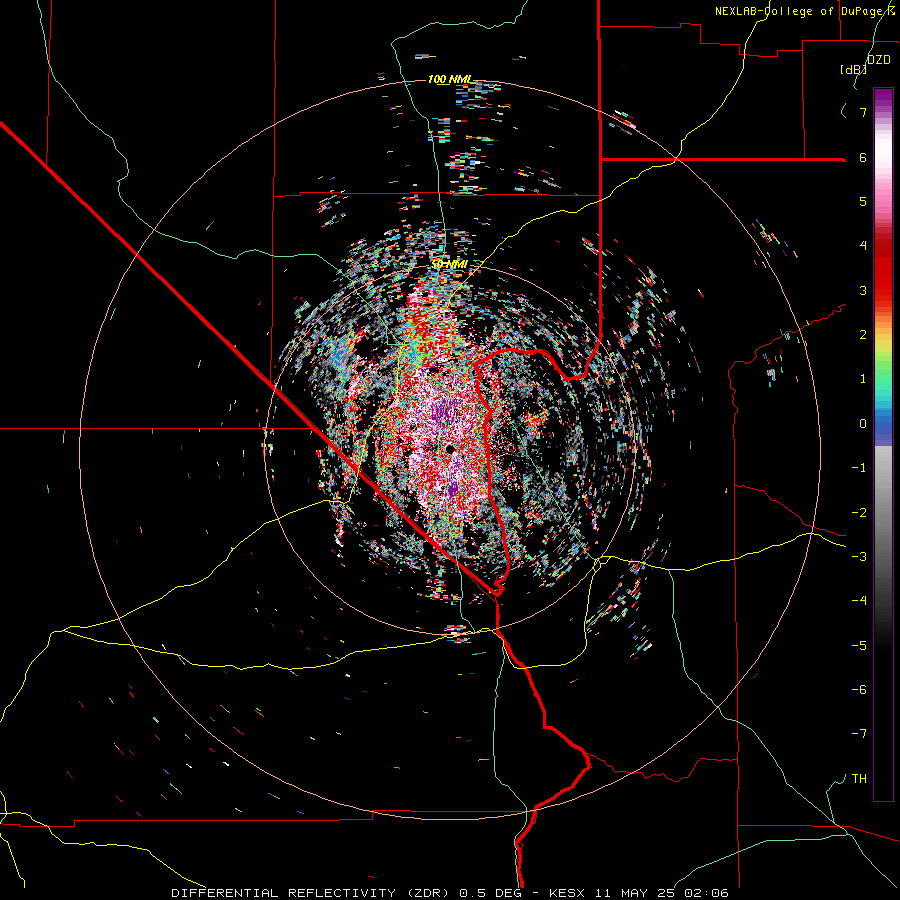Click the 5 value on the color scale

863,201
